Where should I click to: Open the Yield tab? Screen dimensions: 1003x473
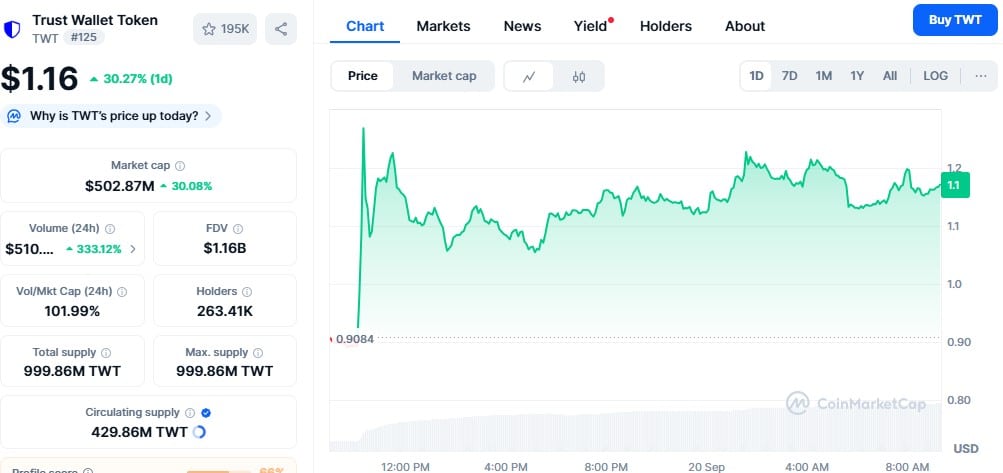(592, 26)
